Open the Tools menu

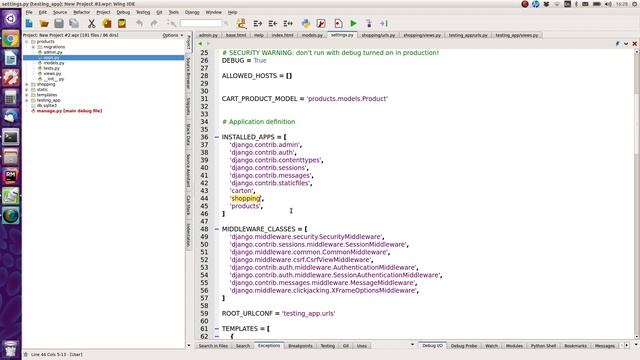point(173,12)
